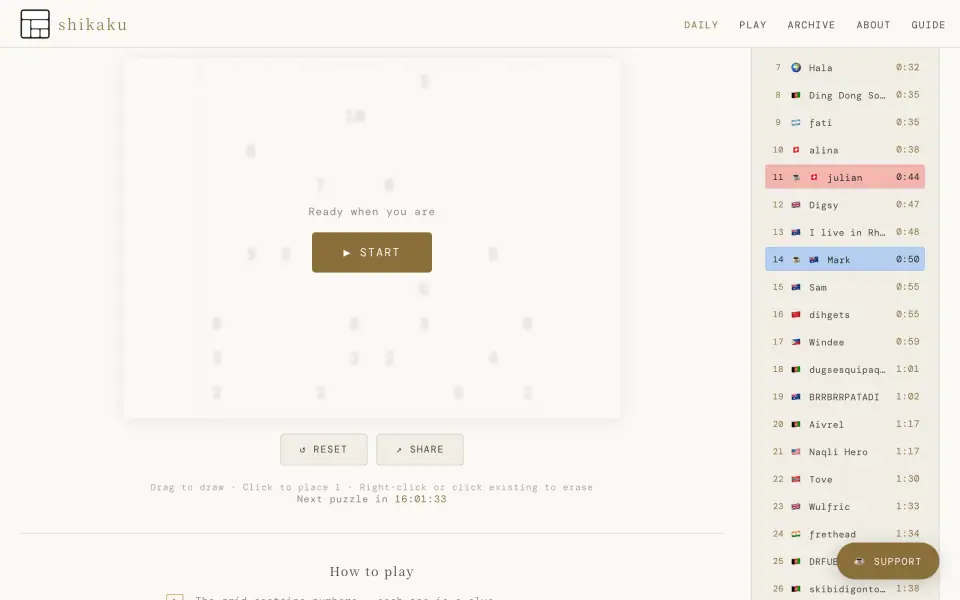Image resolution: width=960 pixels, height=600 pixels.
Task: Open the GUIDE menu item
Action: (928, 25)
